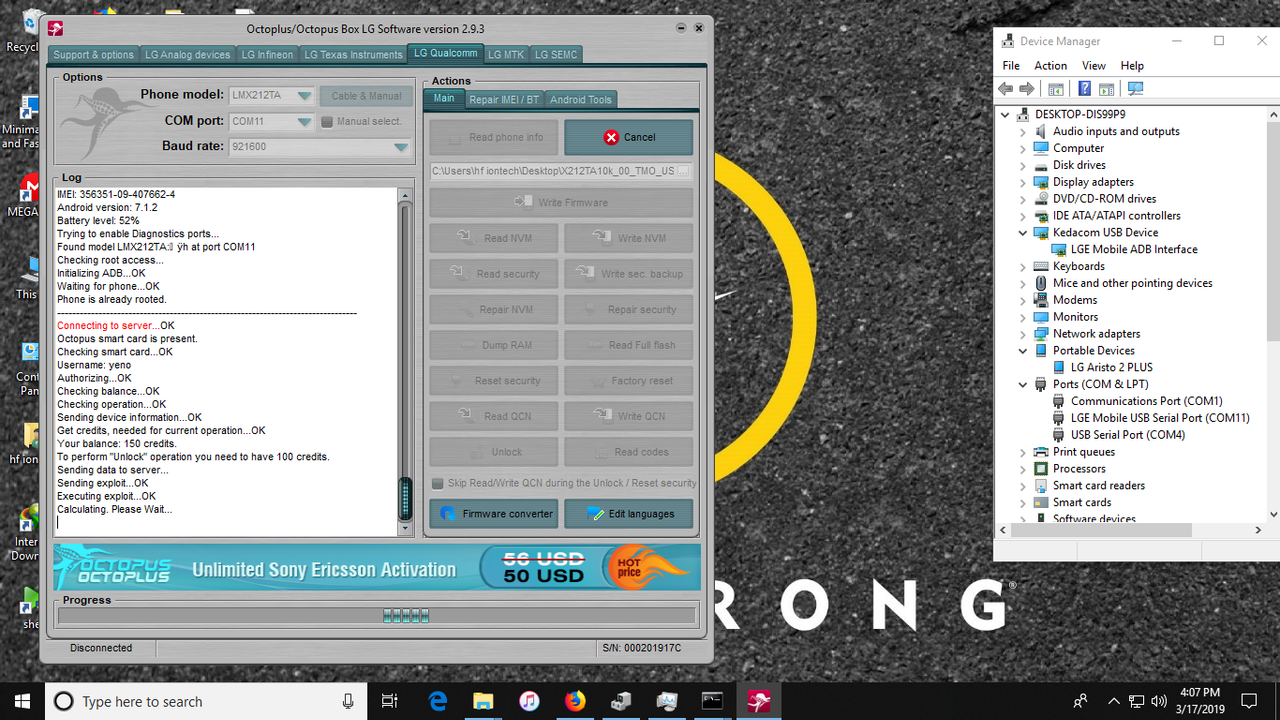Image resolution: width=1280 pixels, height=720 pixels.
Task: Expand the Network adapters node
Action: pyautogui.click(x=1022, y=333)
